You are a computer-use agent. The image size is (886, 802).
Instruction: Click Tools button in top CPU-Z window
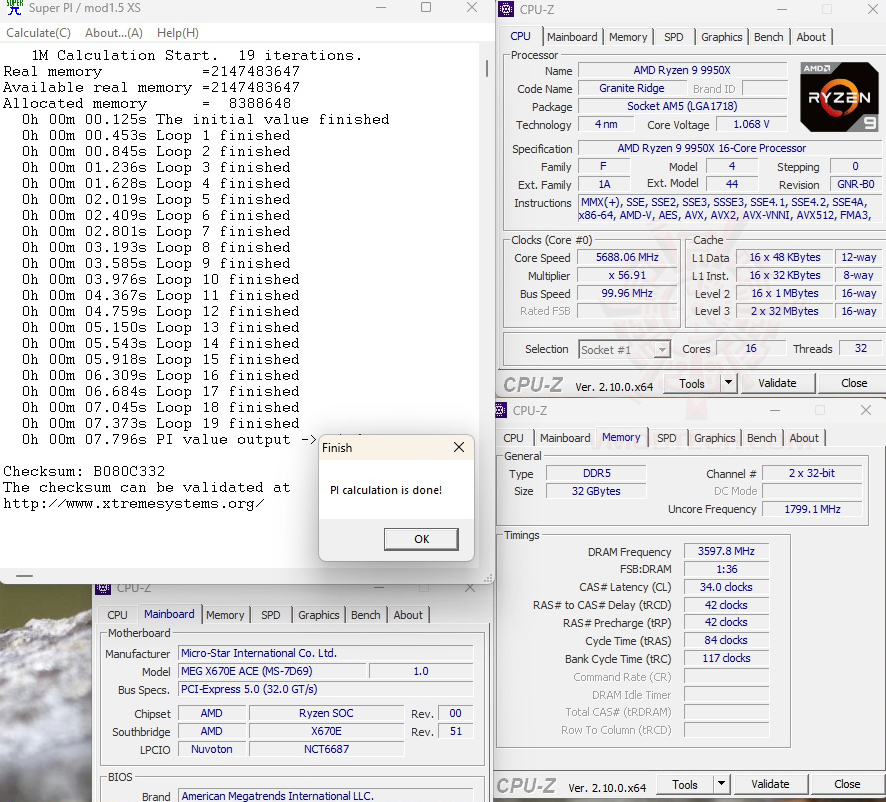point(692,383)
